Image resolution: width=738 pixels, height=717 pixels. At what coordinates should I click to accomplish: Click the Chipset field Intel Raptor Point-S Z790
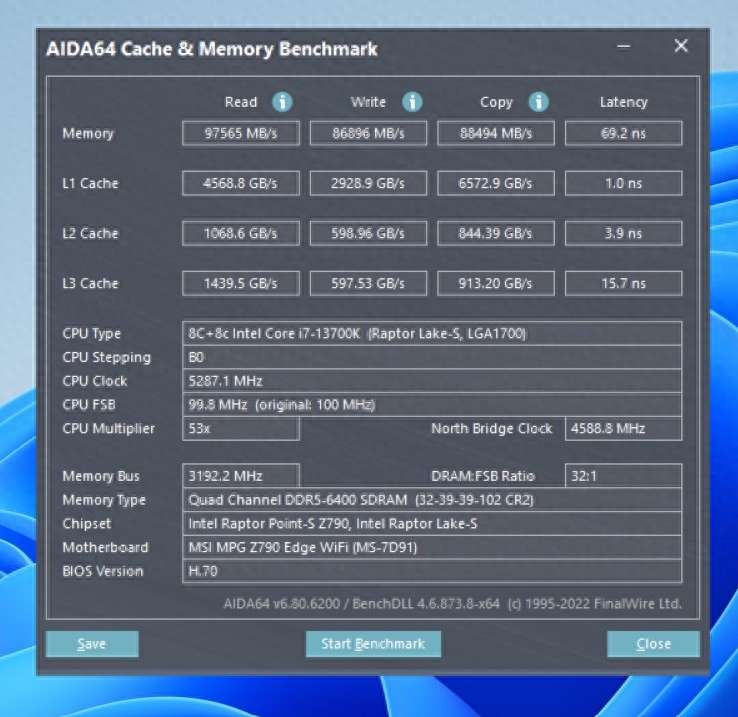pos(432,524)
